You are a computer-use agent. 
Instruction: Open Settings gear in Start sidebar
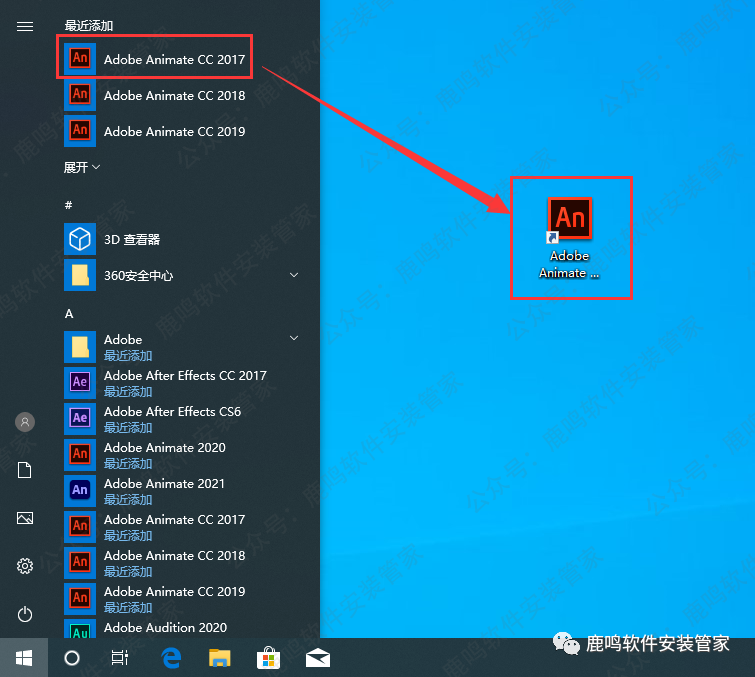pyautogui.click(x=25, y=566)
